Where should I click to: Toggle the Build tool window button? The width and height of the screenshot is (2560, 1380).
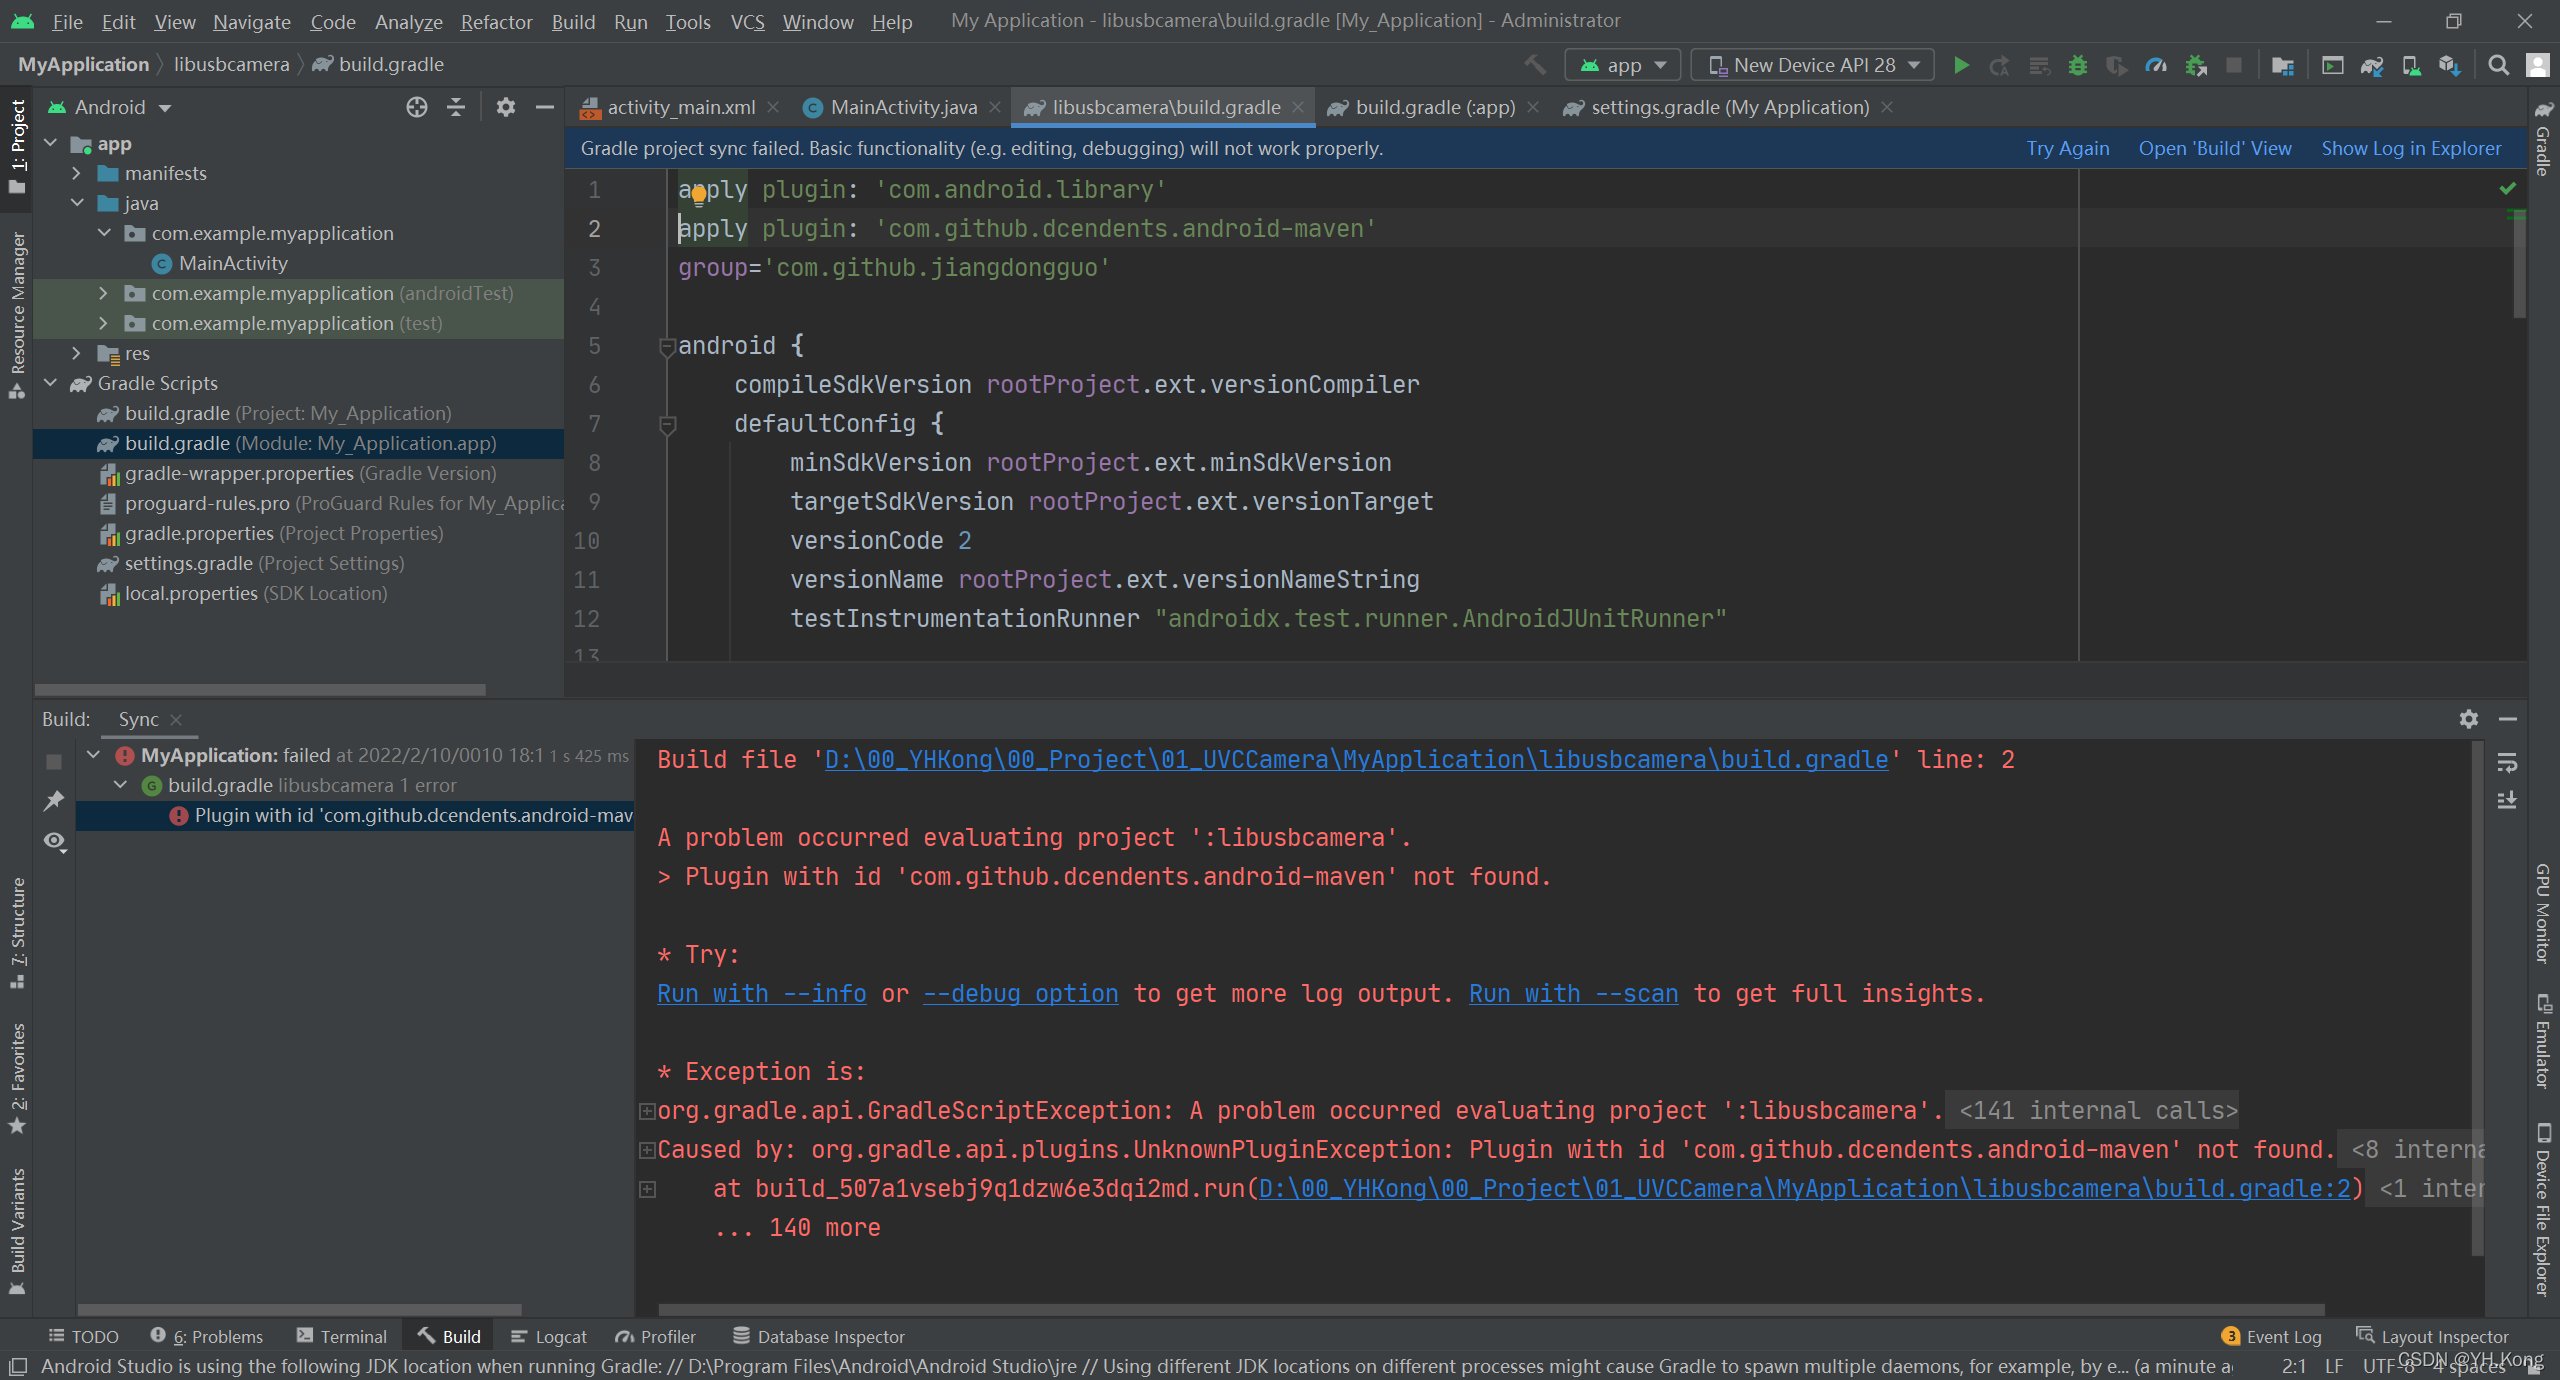[x=449, y=1336]
